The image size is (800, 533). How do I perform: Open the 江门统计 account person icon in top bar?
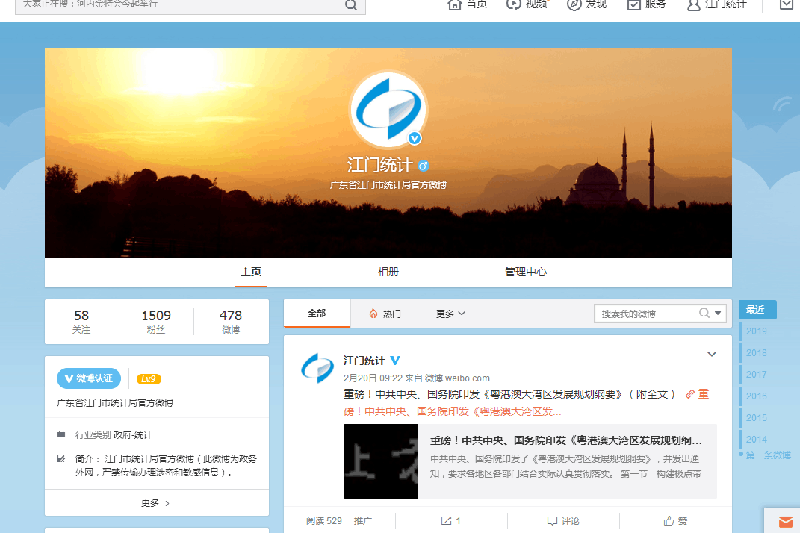693,5
